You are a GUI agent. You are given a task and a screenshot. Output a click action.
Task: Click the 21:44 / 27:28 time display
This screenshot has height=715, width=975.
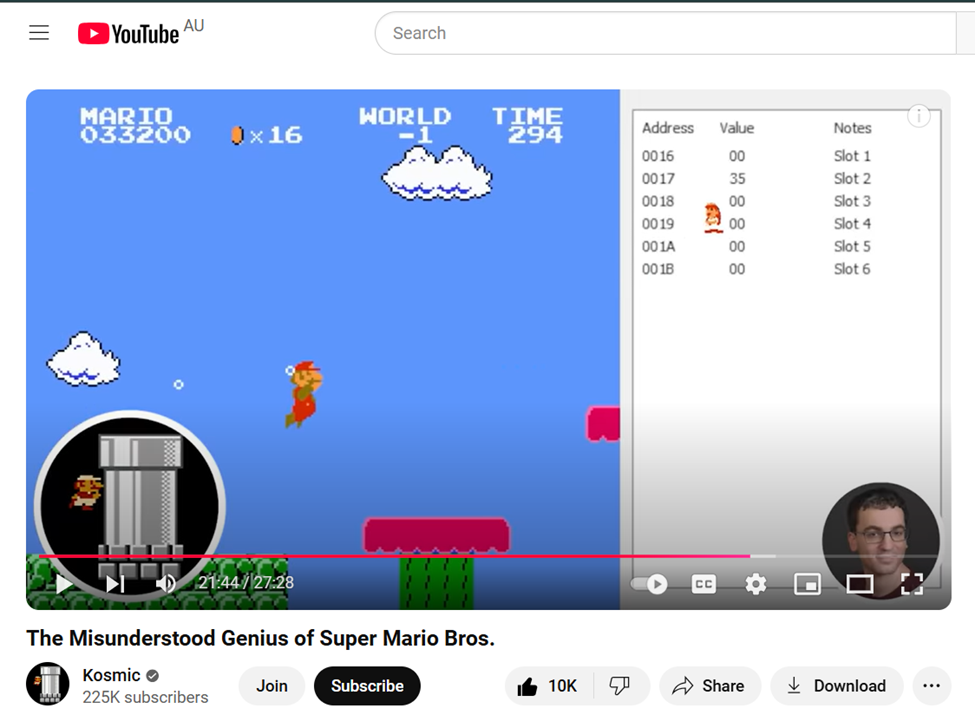pyautogui.click(x=246, y=583)
